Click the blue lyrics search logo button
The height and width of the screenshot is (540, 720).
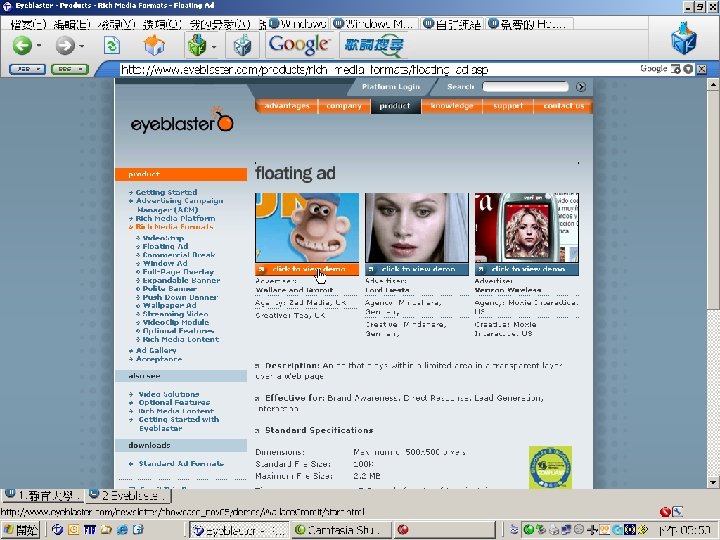pyautogui.click(x=375, y=45)
